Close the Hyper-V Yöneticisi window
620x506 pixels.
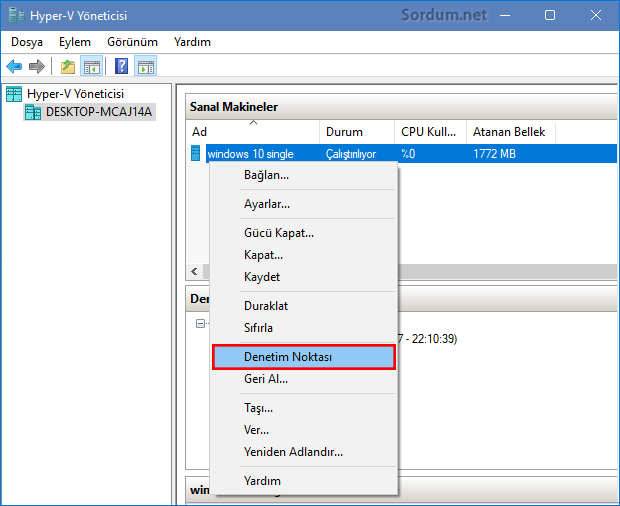[x=595, y=15]
